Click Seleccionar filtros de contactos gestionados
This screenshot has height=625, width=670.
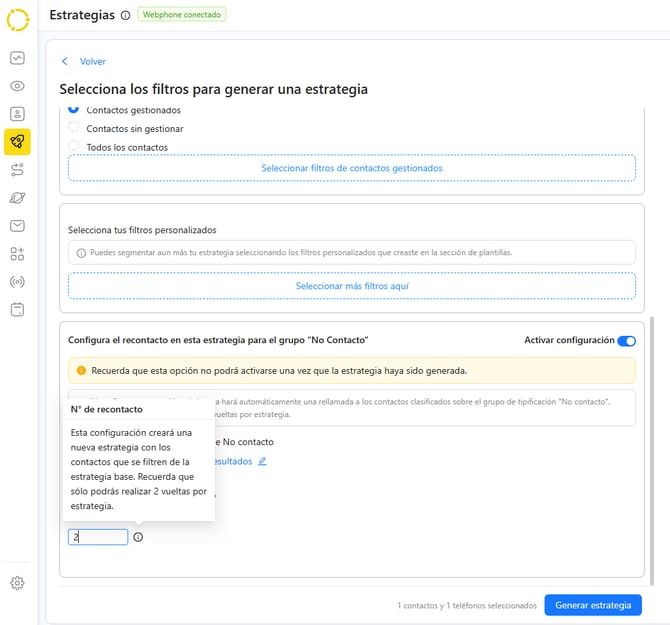[x=352, y=168]
